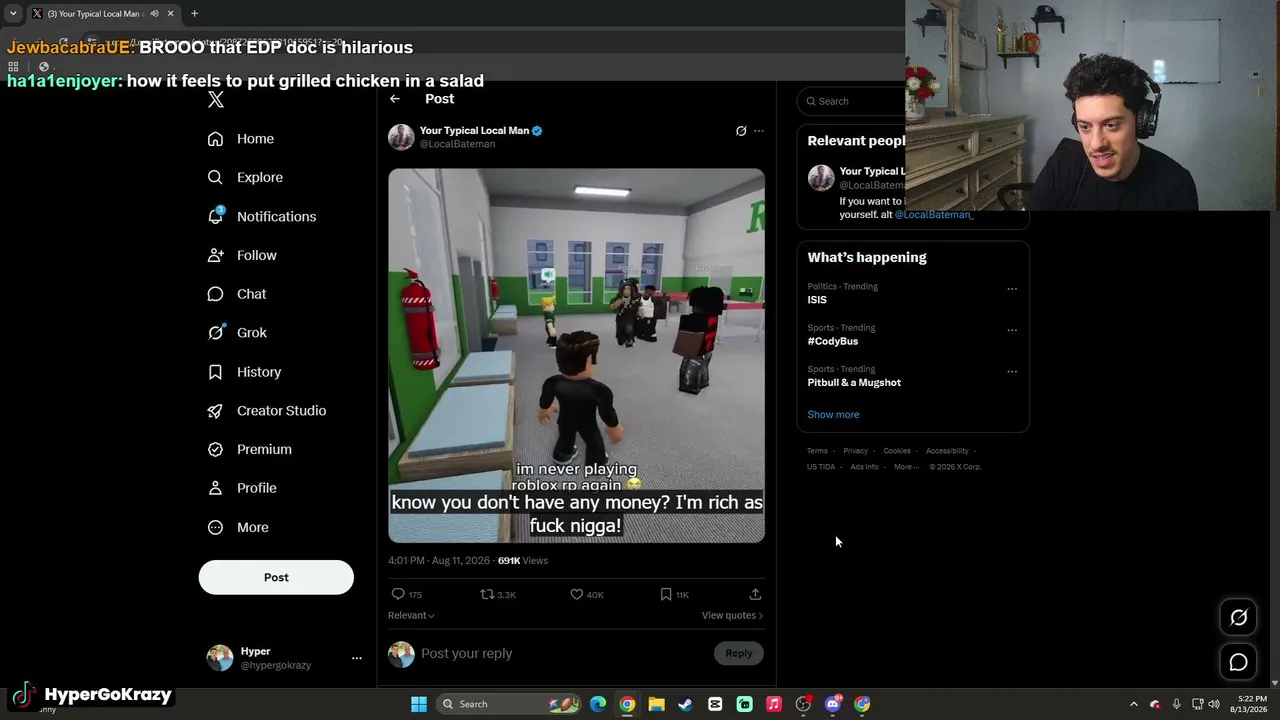Click the Profile person icon
This screenshot has width=1280, height=720.
tap(215, 488)
